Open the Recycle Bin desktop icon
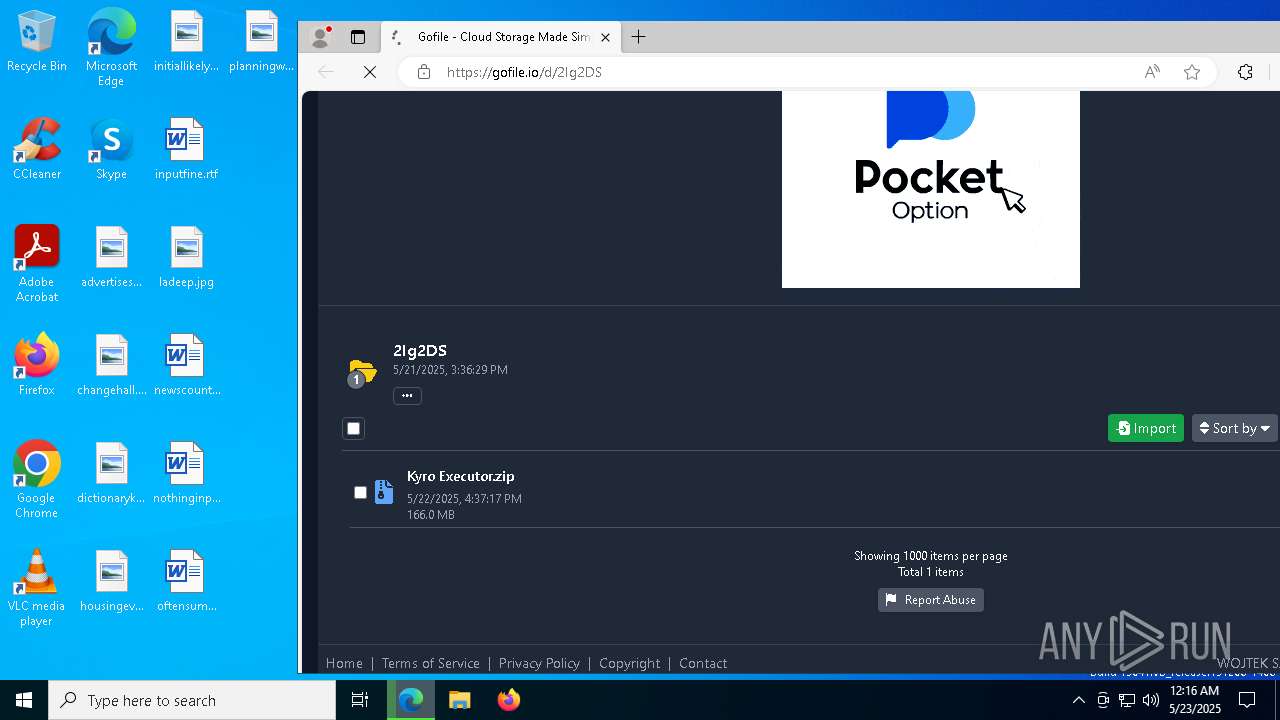Viewport: 1280px width, 720px height. tap(36, 42)
